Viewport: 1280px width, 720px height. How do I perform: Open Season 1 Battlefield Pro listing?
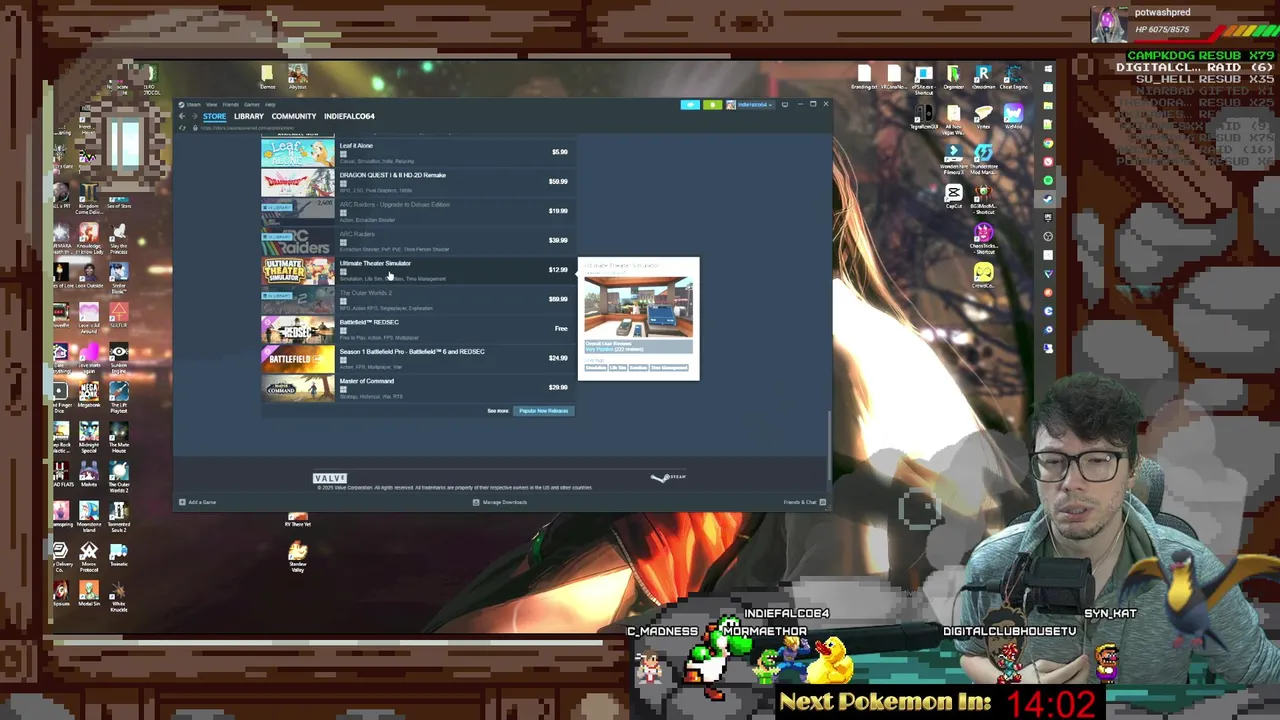416,358
